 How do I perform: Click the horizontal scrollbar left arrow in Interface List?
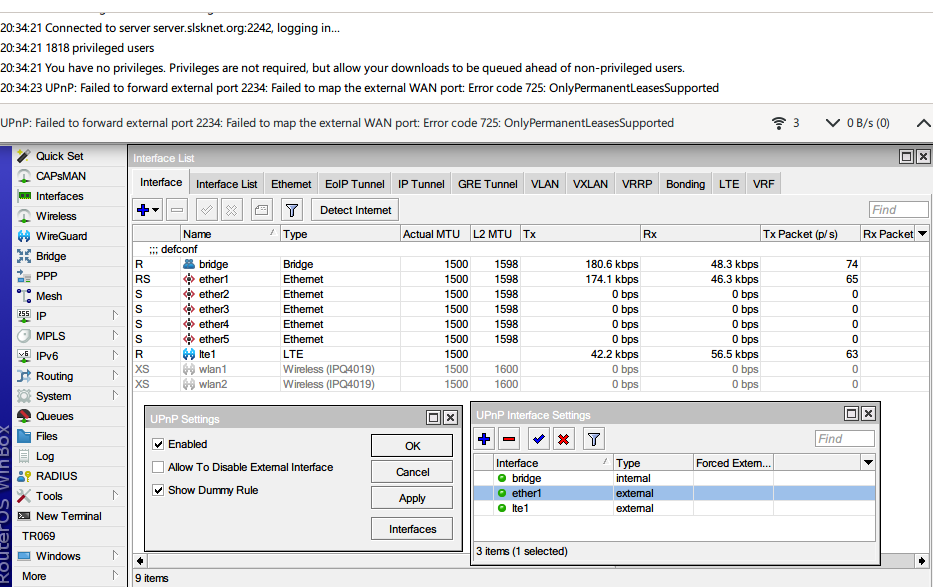click(140, 560)
